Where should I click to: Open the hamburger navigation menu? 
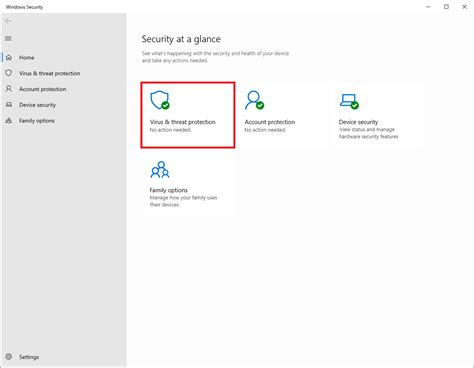(x=8, y=38)
